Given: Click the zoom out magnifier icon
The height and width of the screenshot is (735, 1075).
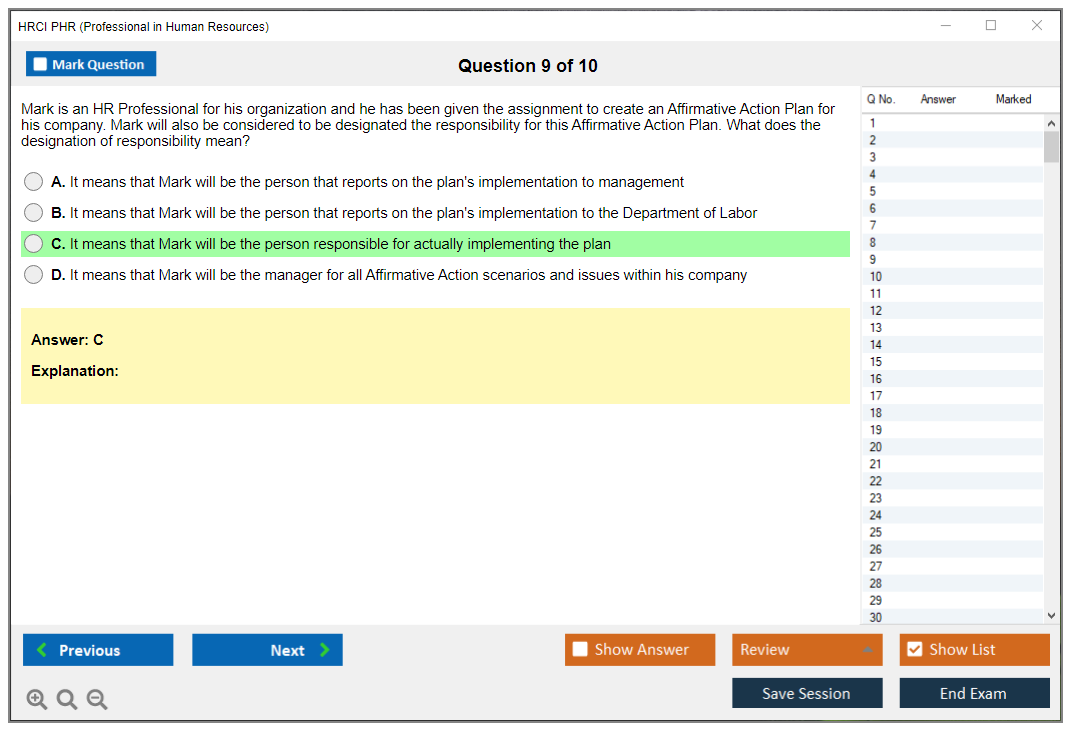Looking at the screenshot, I should click(97, 699).
